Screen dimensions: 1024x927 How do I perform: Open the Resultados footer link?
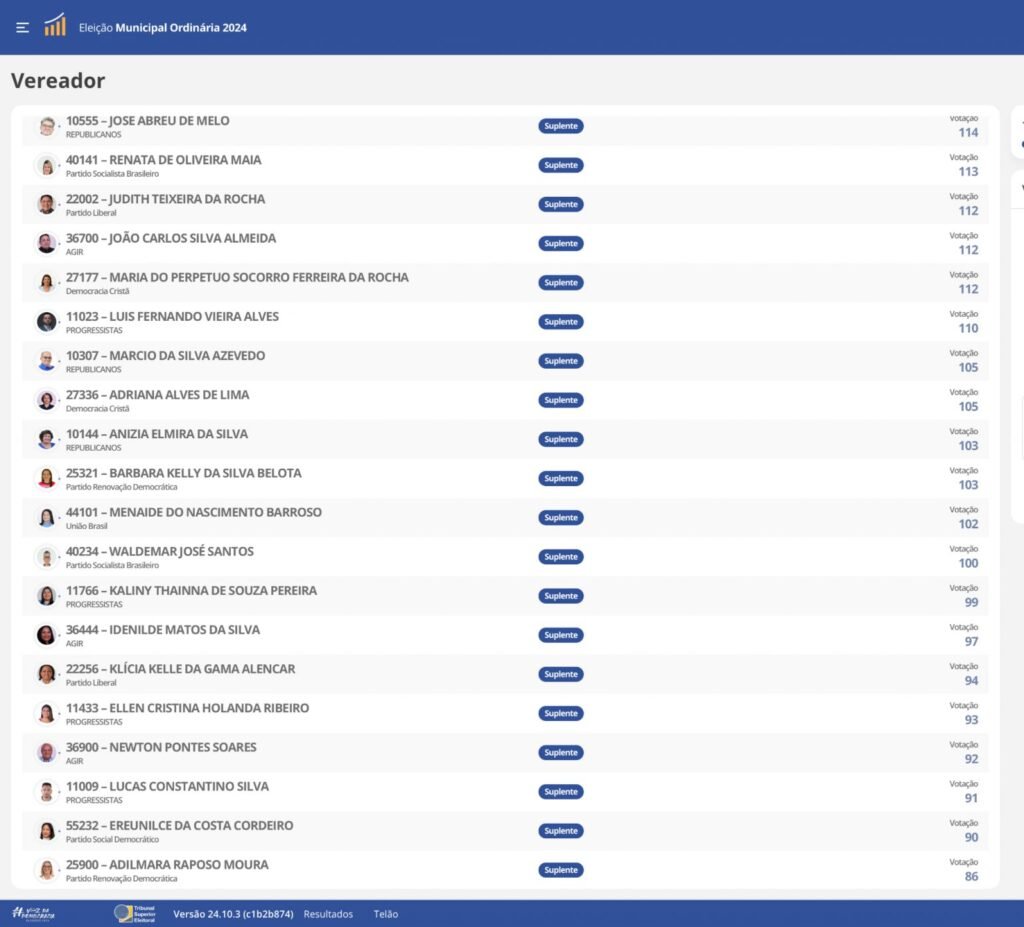[x=328, y=914]
